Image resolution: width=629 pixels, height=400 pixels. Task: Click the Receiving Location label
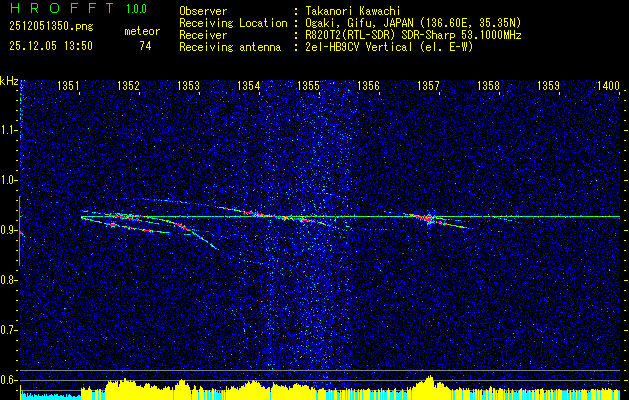coord(233,23)
